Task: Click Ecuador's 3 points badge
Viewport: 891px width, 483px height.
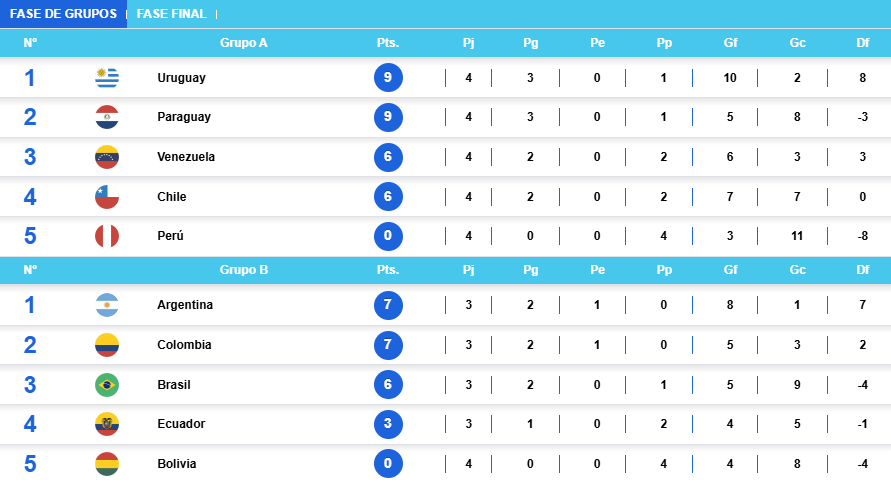Action: point(388,424)
